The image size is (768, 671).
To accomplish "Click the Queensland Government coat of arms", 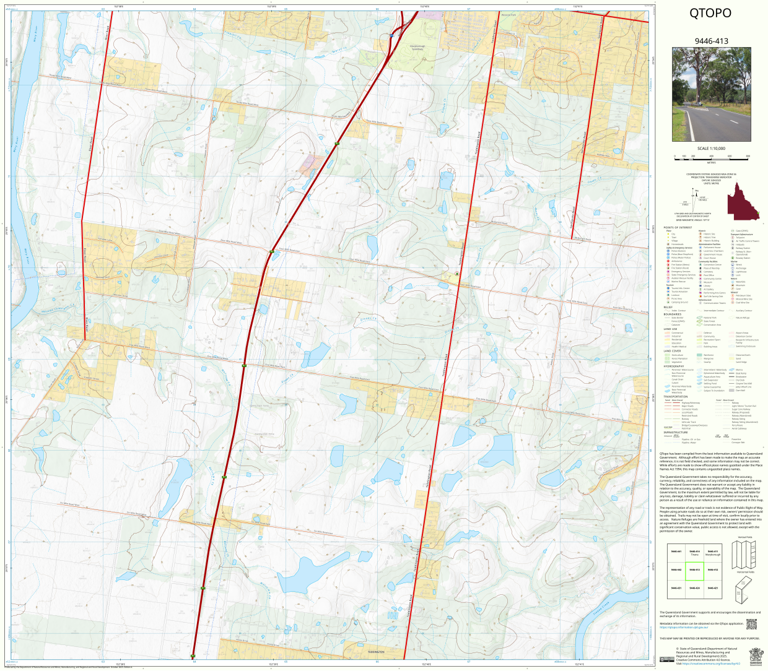I will point(755,655).
